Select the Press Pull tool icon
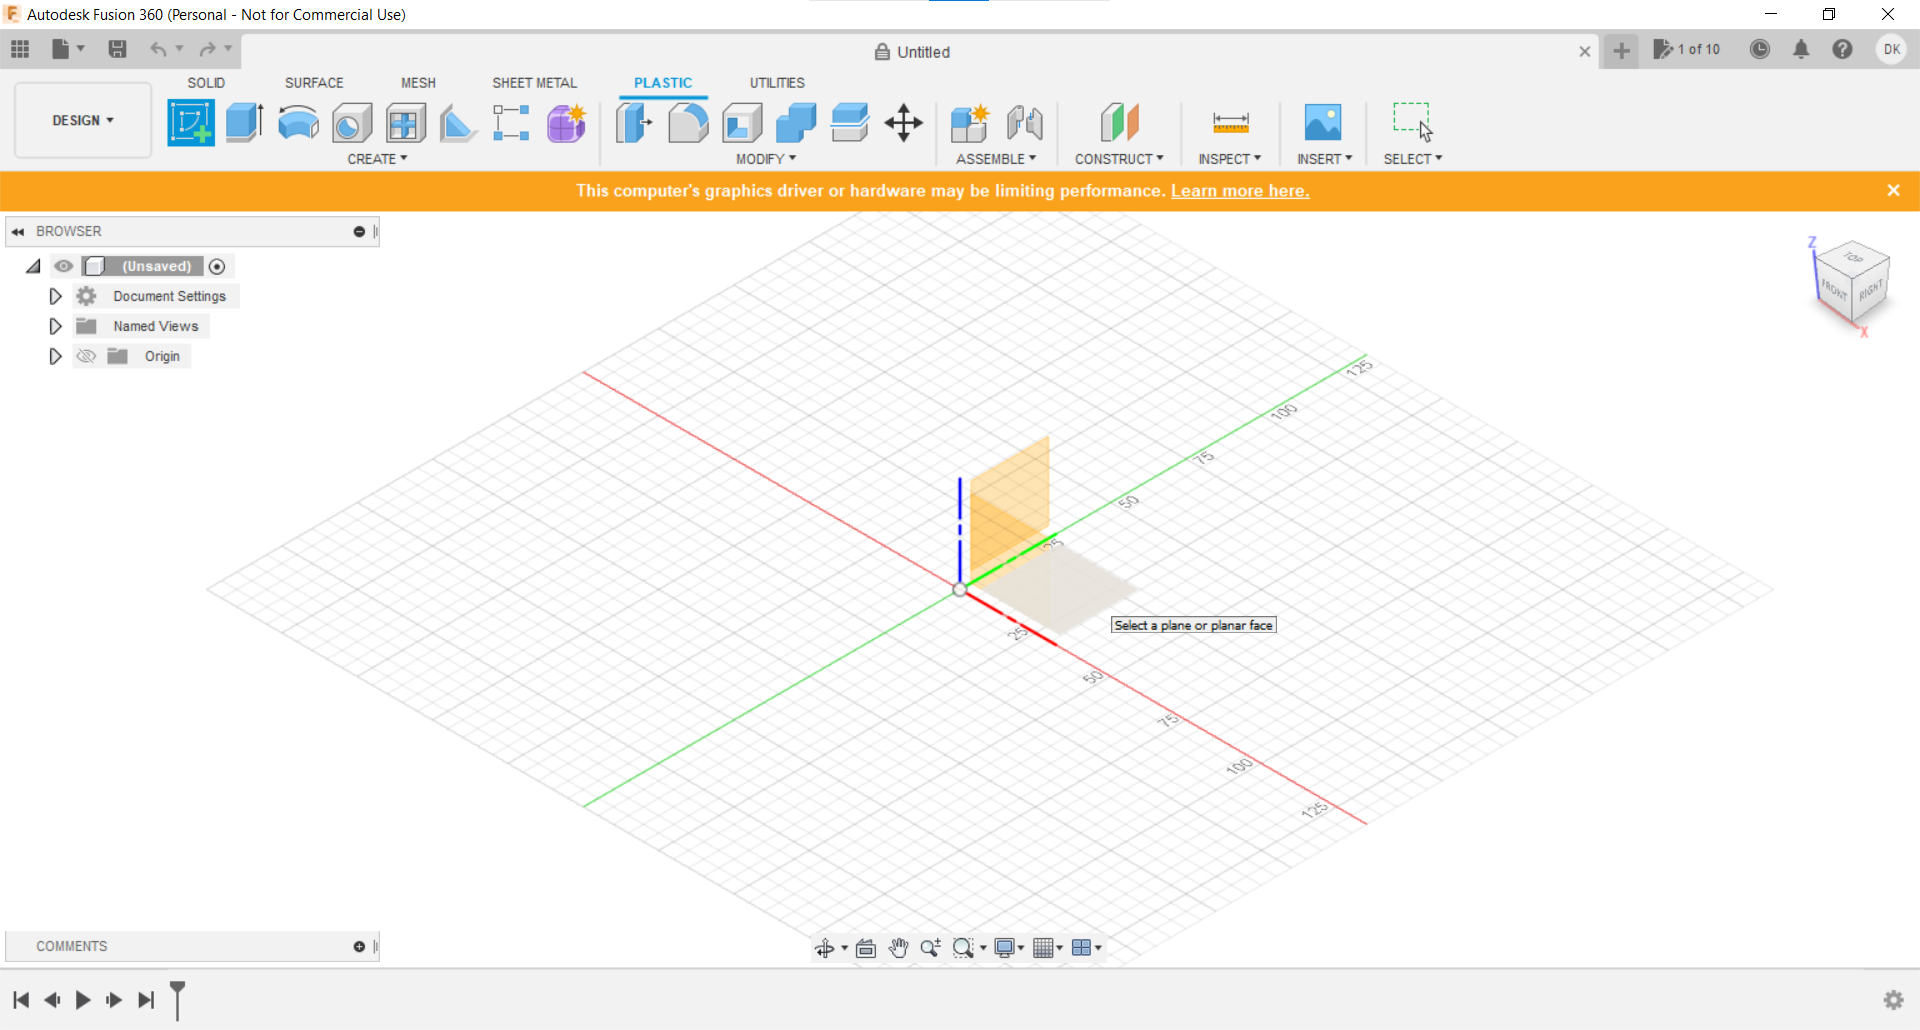This screenshot has width=1920, height=1030. [634, 123]
